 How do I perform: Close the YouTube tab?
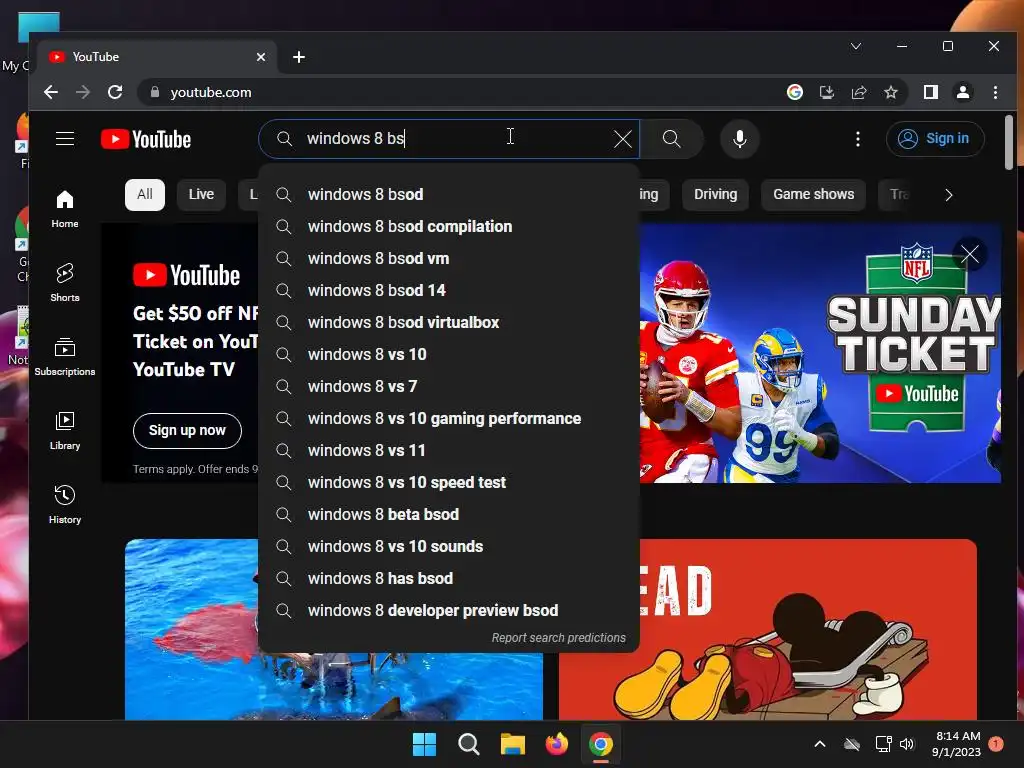261,57
